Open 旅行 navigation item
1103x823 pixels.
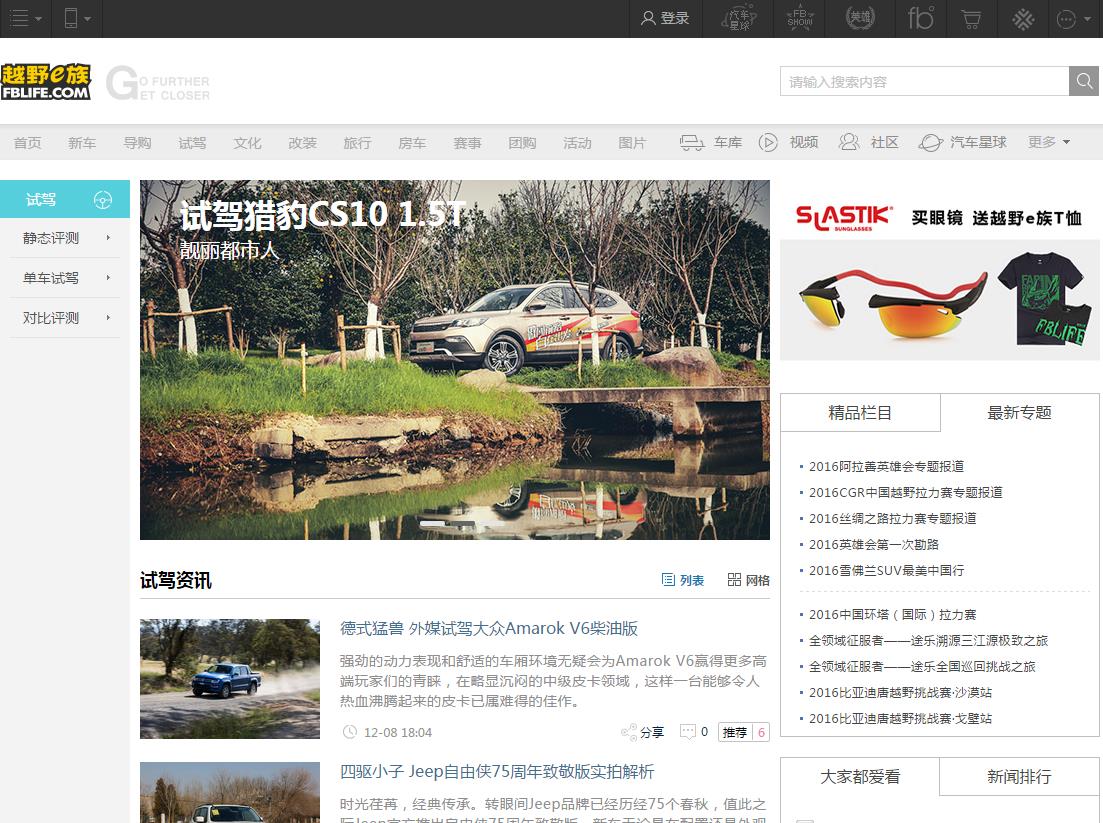point(357,143)
